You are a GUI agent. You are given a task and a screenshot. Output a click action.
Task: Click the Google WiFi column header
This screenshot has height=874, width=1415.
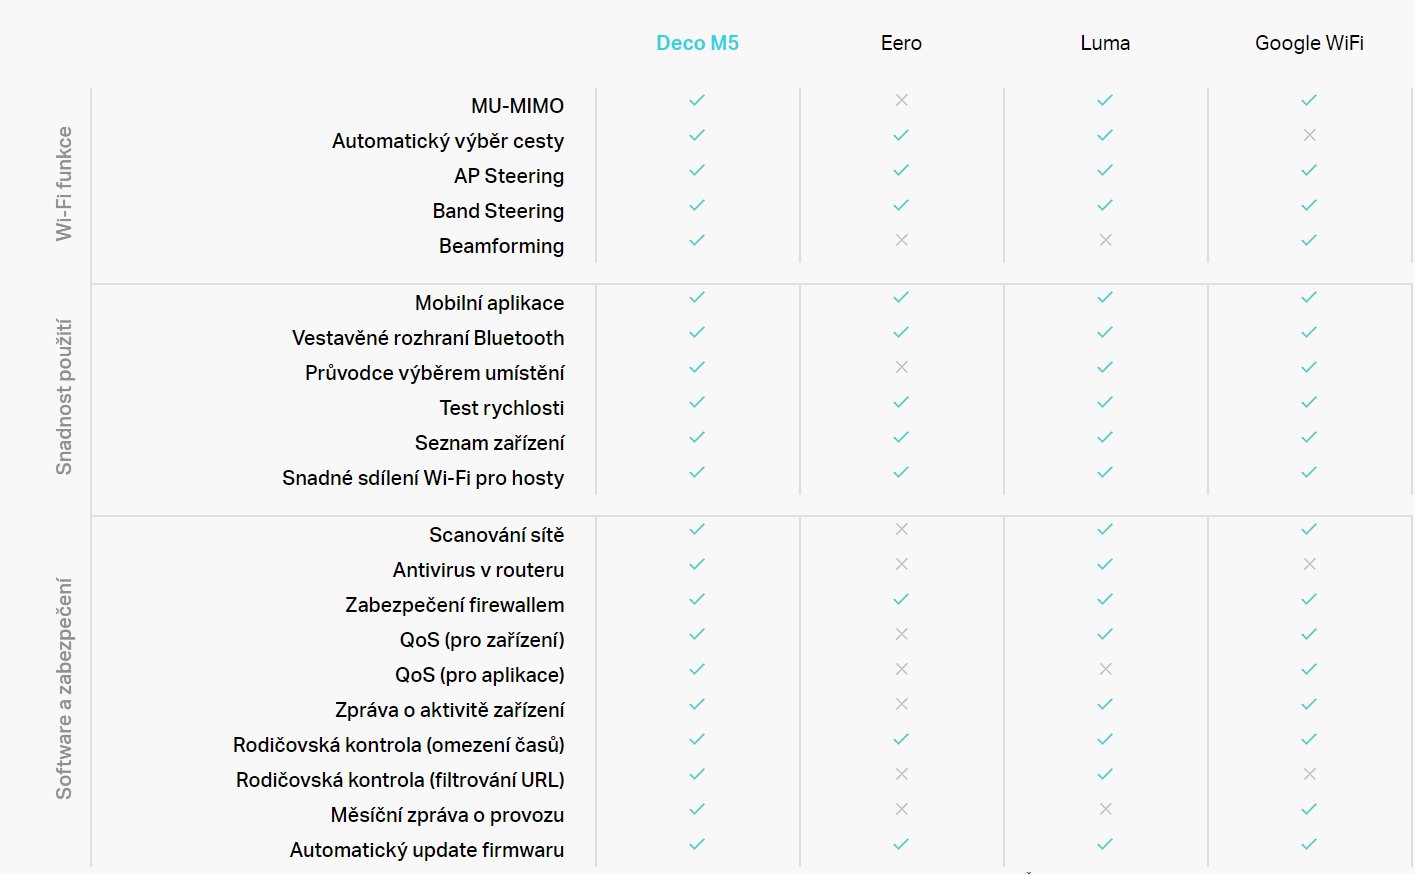(1309, 43)
